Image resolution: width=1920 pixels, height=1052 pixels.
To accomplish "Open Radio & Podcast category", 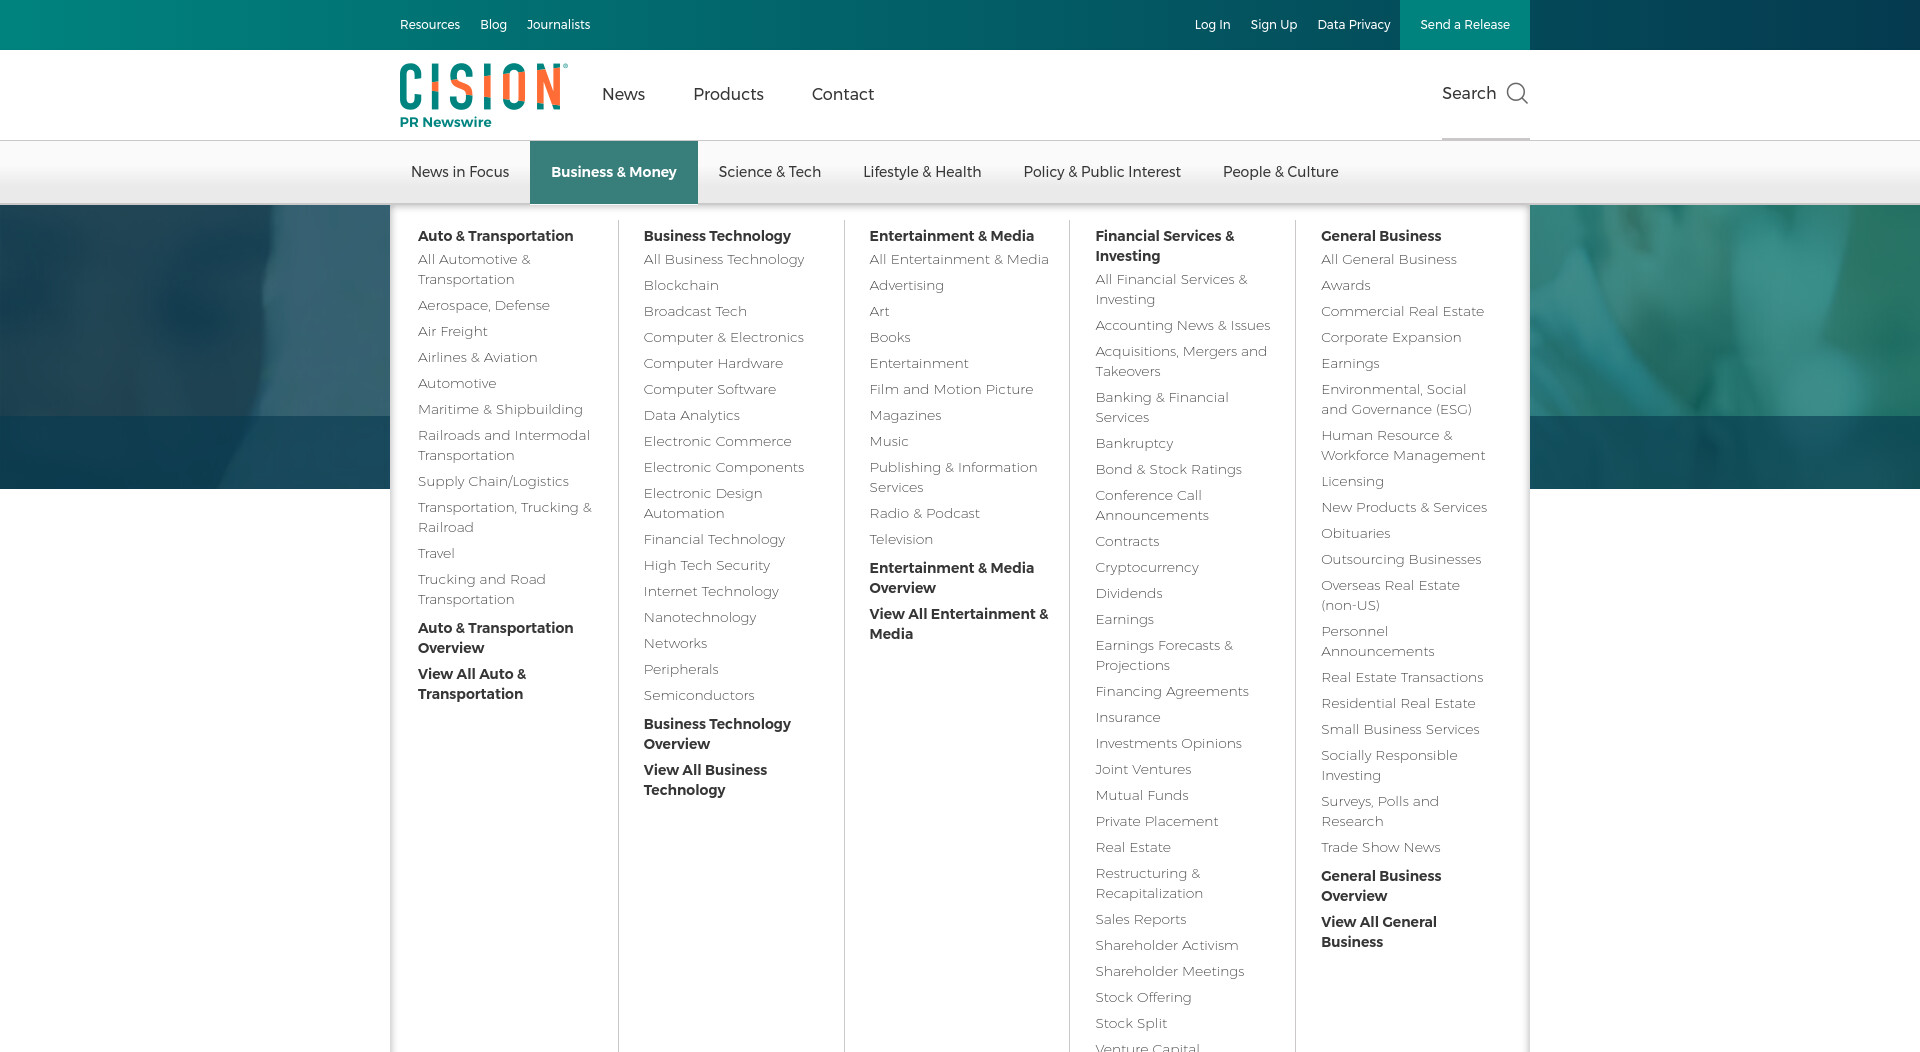I will point(924,514).
